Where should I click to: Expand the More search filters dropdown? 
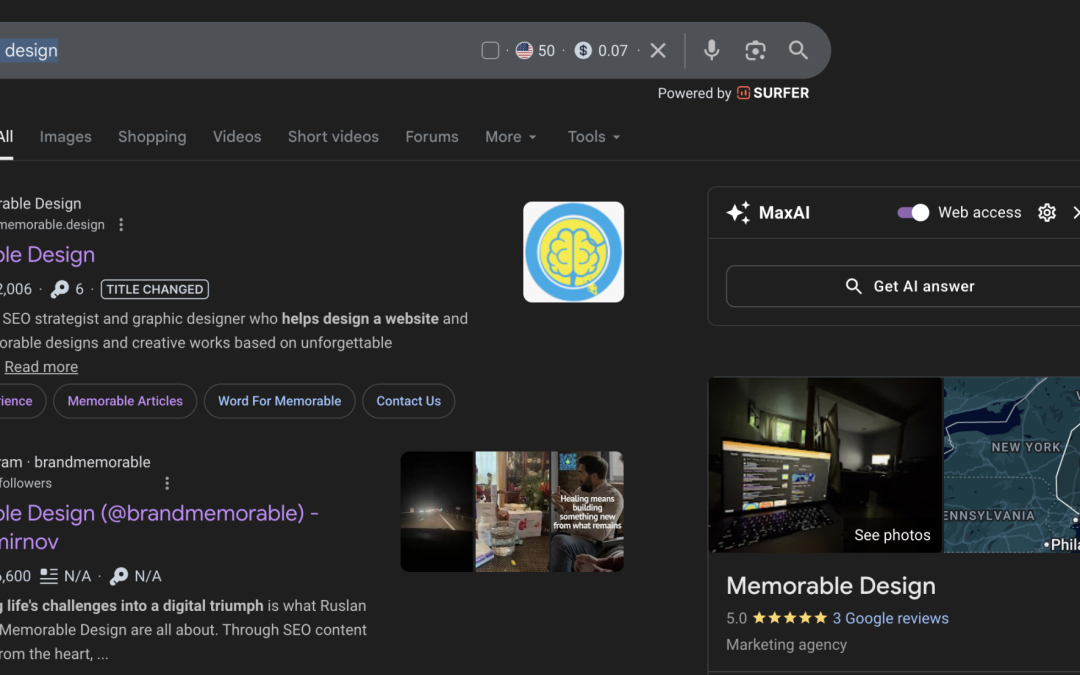coord(511,137)
